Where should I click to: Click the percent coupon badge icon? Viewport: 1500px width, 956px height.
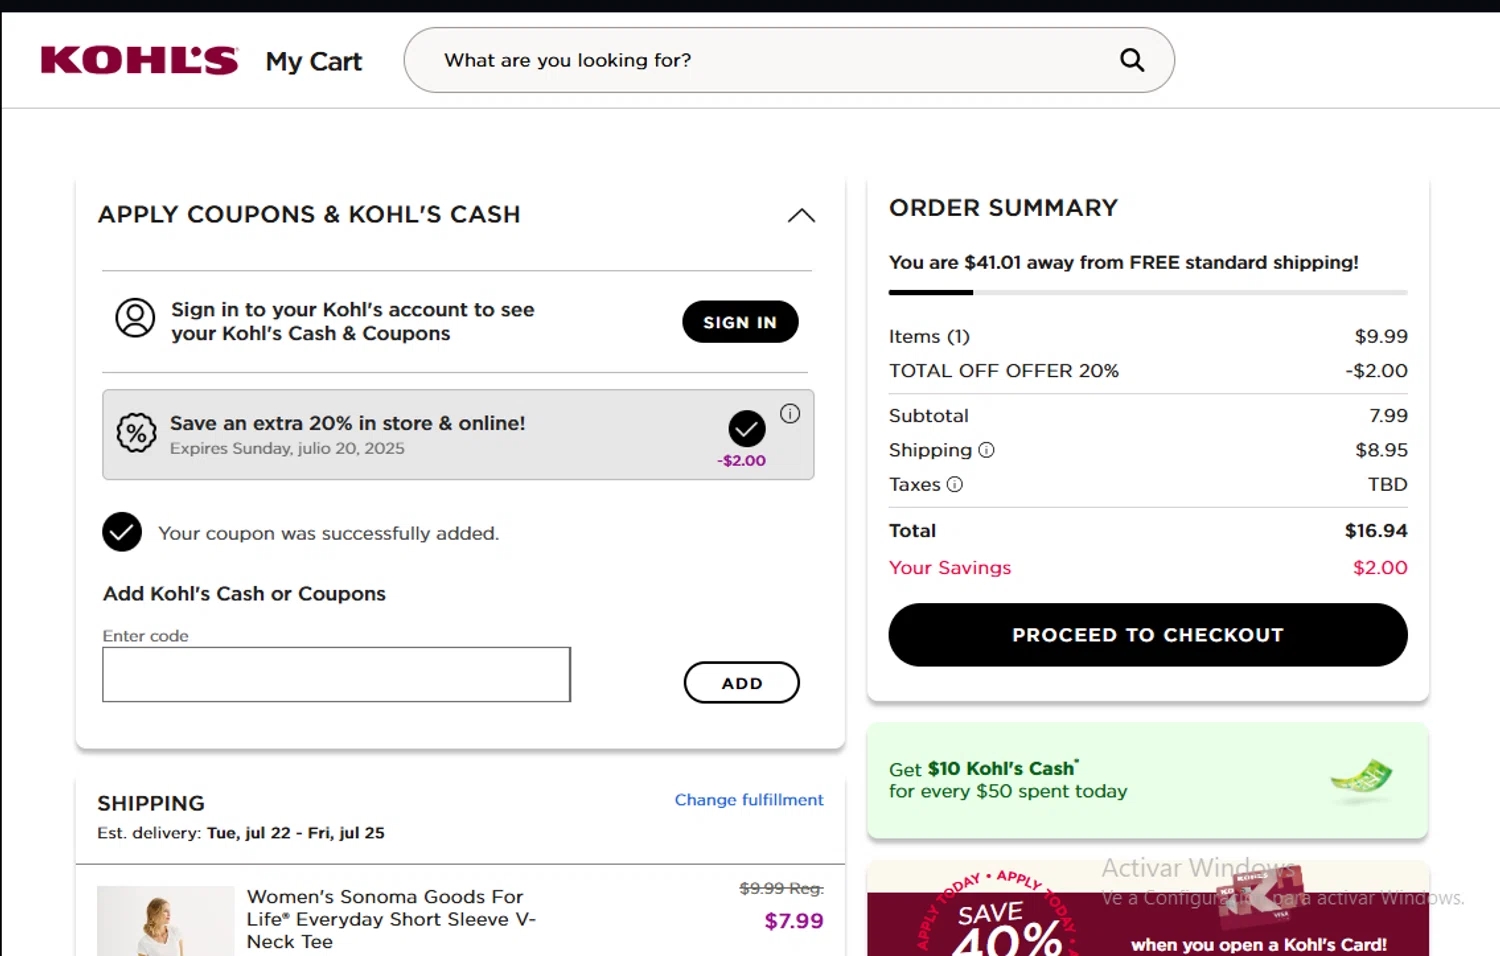[137, 433]
